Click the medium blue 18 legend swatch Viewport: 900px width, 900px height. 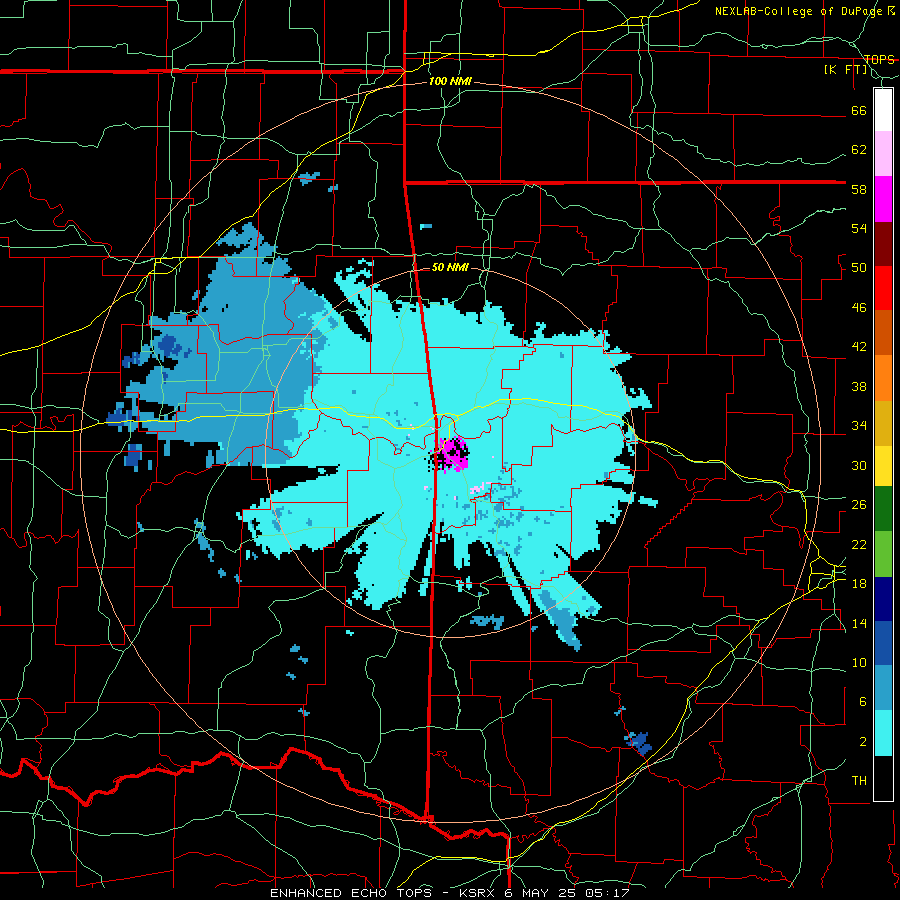point(883,643)
